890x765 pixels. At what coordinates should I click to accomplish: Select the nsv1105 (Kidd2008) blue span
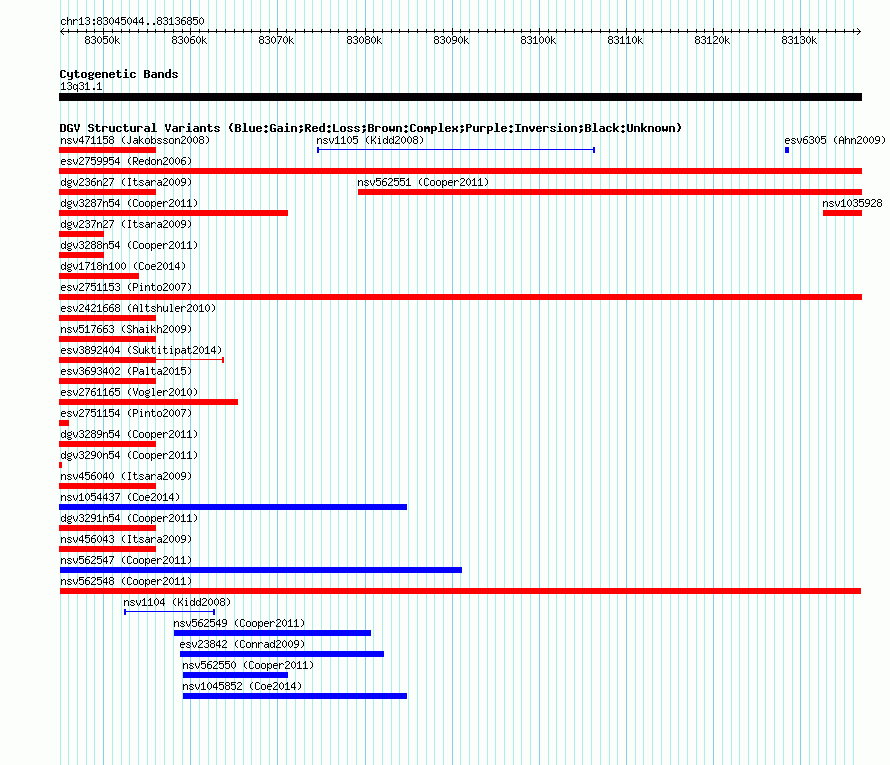(x=456, y=150)
